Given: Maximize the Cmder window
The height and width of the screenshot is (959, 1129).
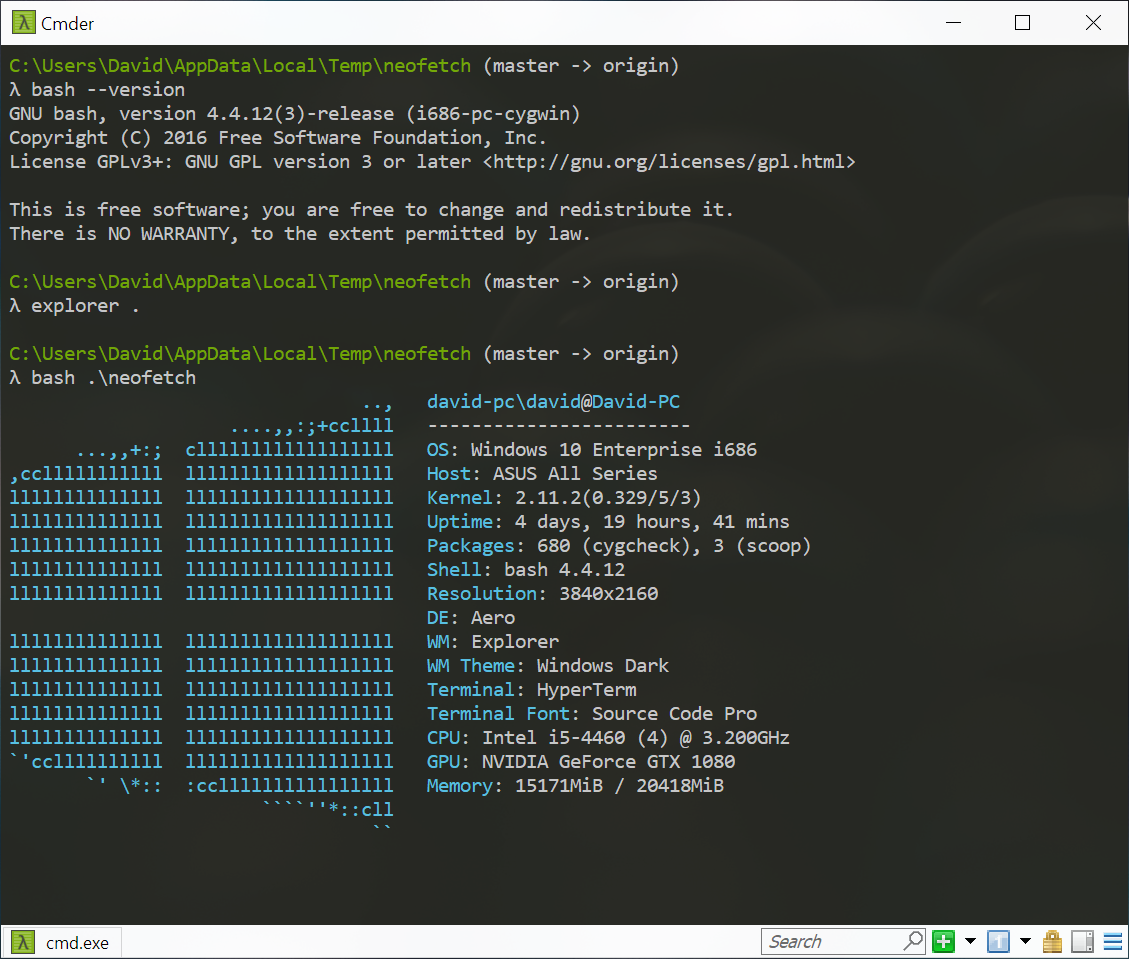Looking at the screenshot, I should [x=1021, y=22].
